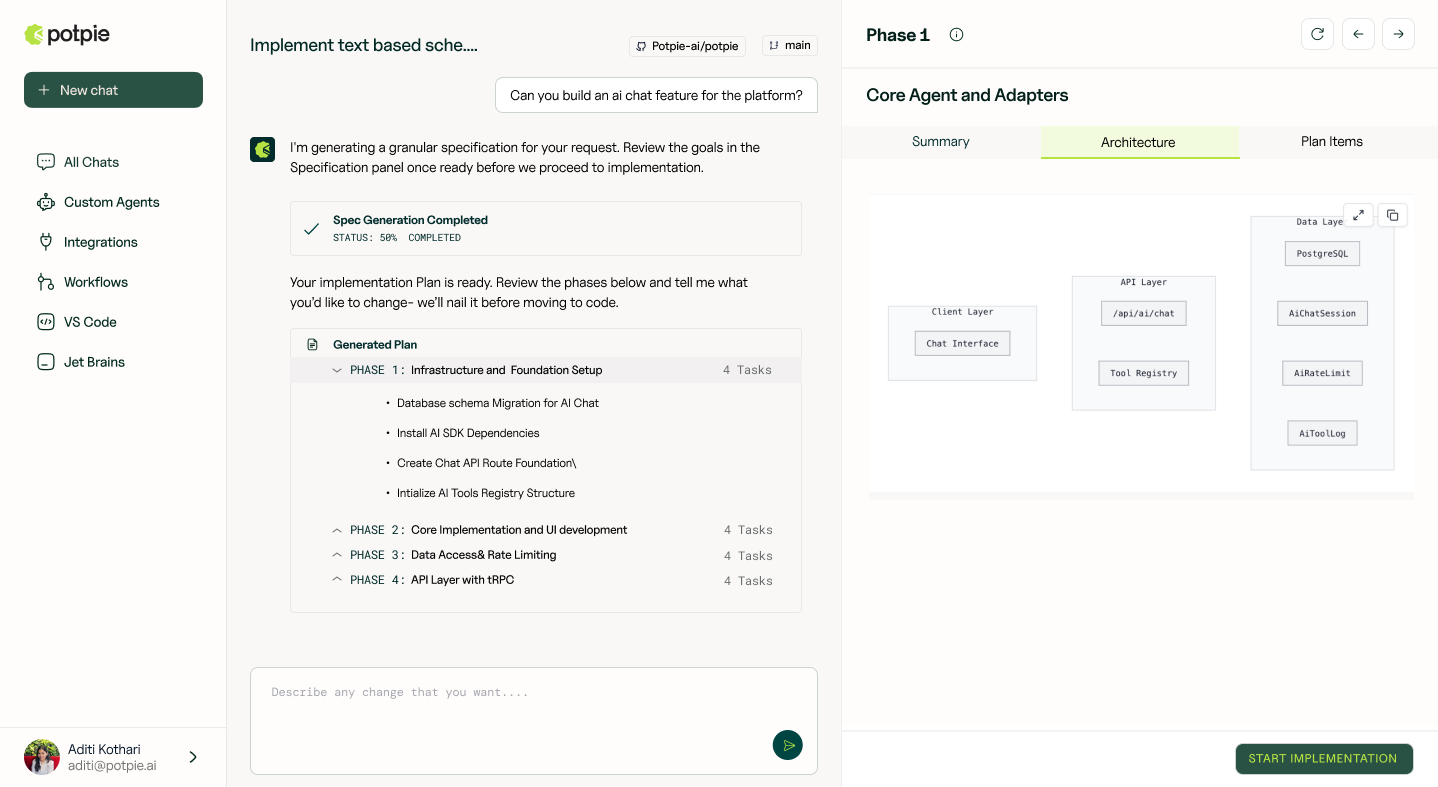Screen dimensions: 1438x787
Task: Click the Core Agent and Adapters heading
Action: point(967,95)
